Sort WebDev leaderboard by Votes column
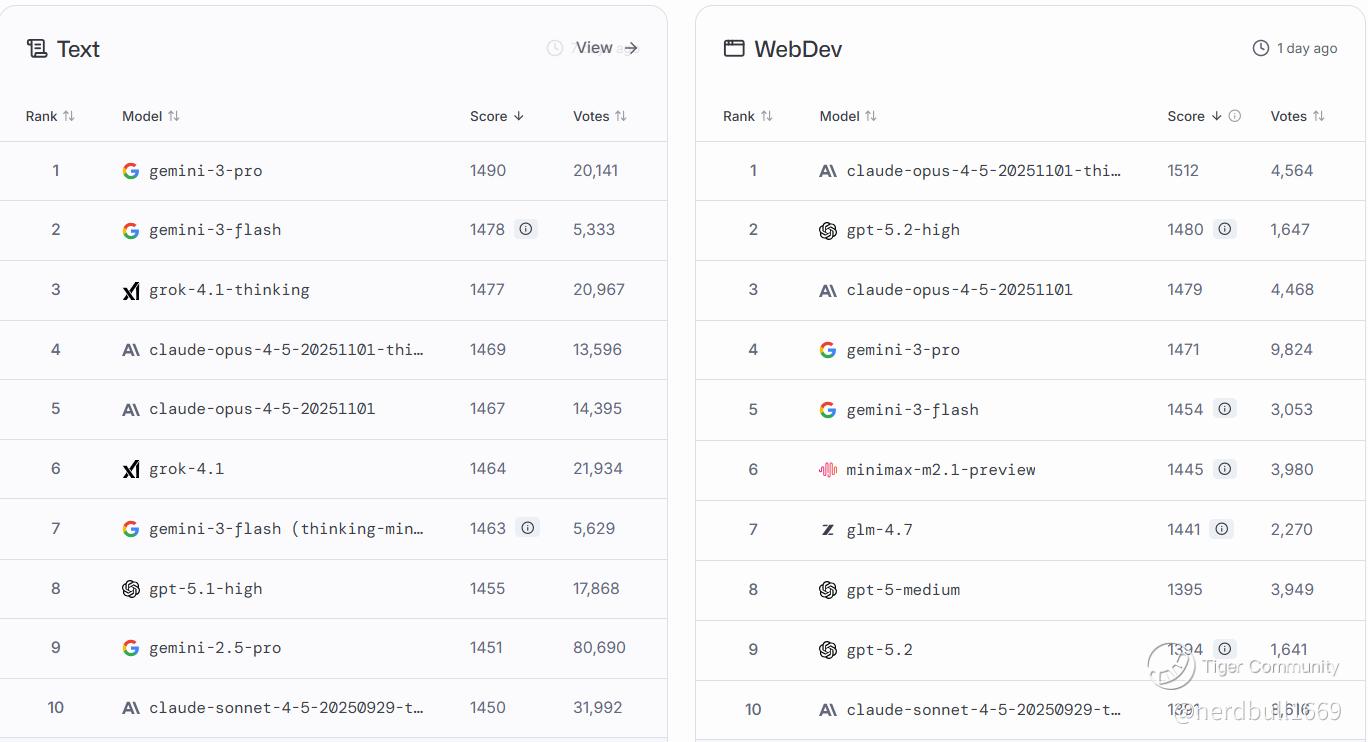 (1297, 116)
